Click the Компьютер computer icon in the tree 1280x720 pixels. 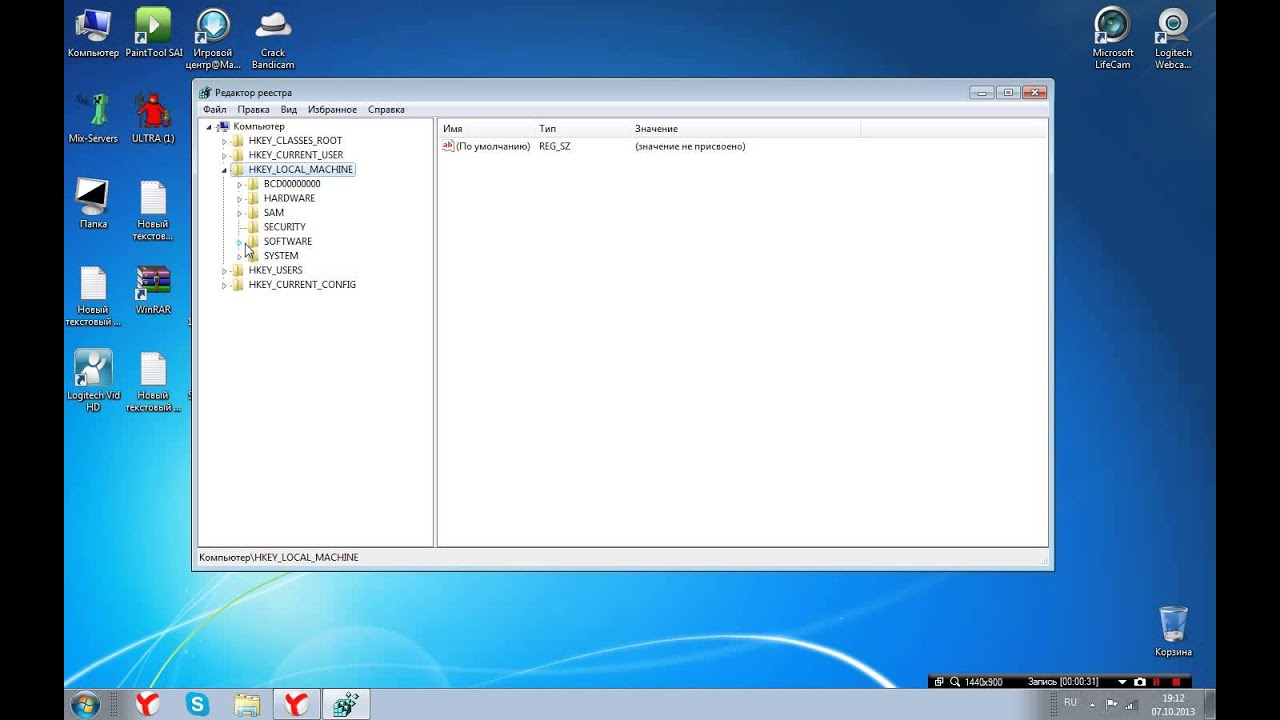pyautogui.click(x=223, y=126)
